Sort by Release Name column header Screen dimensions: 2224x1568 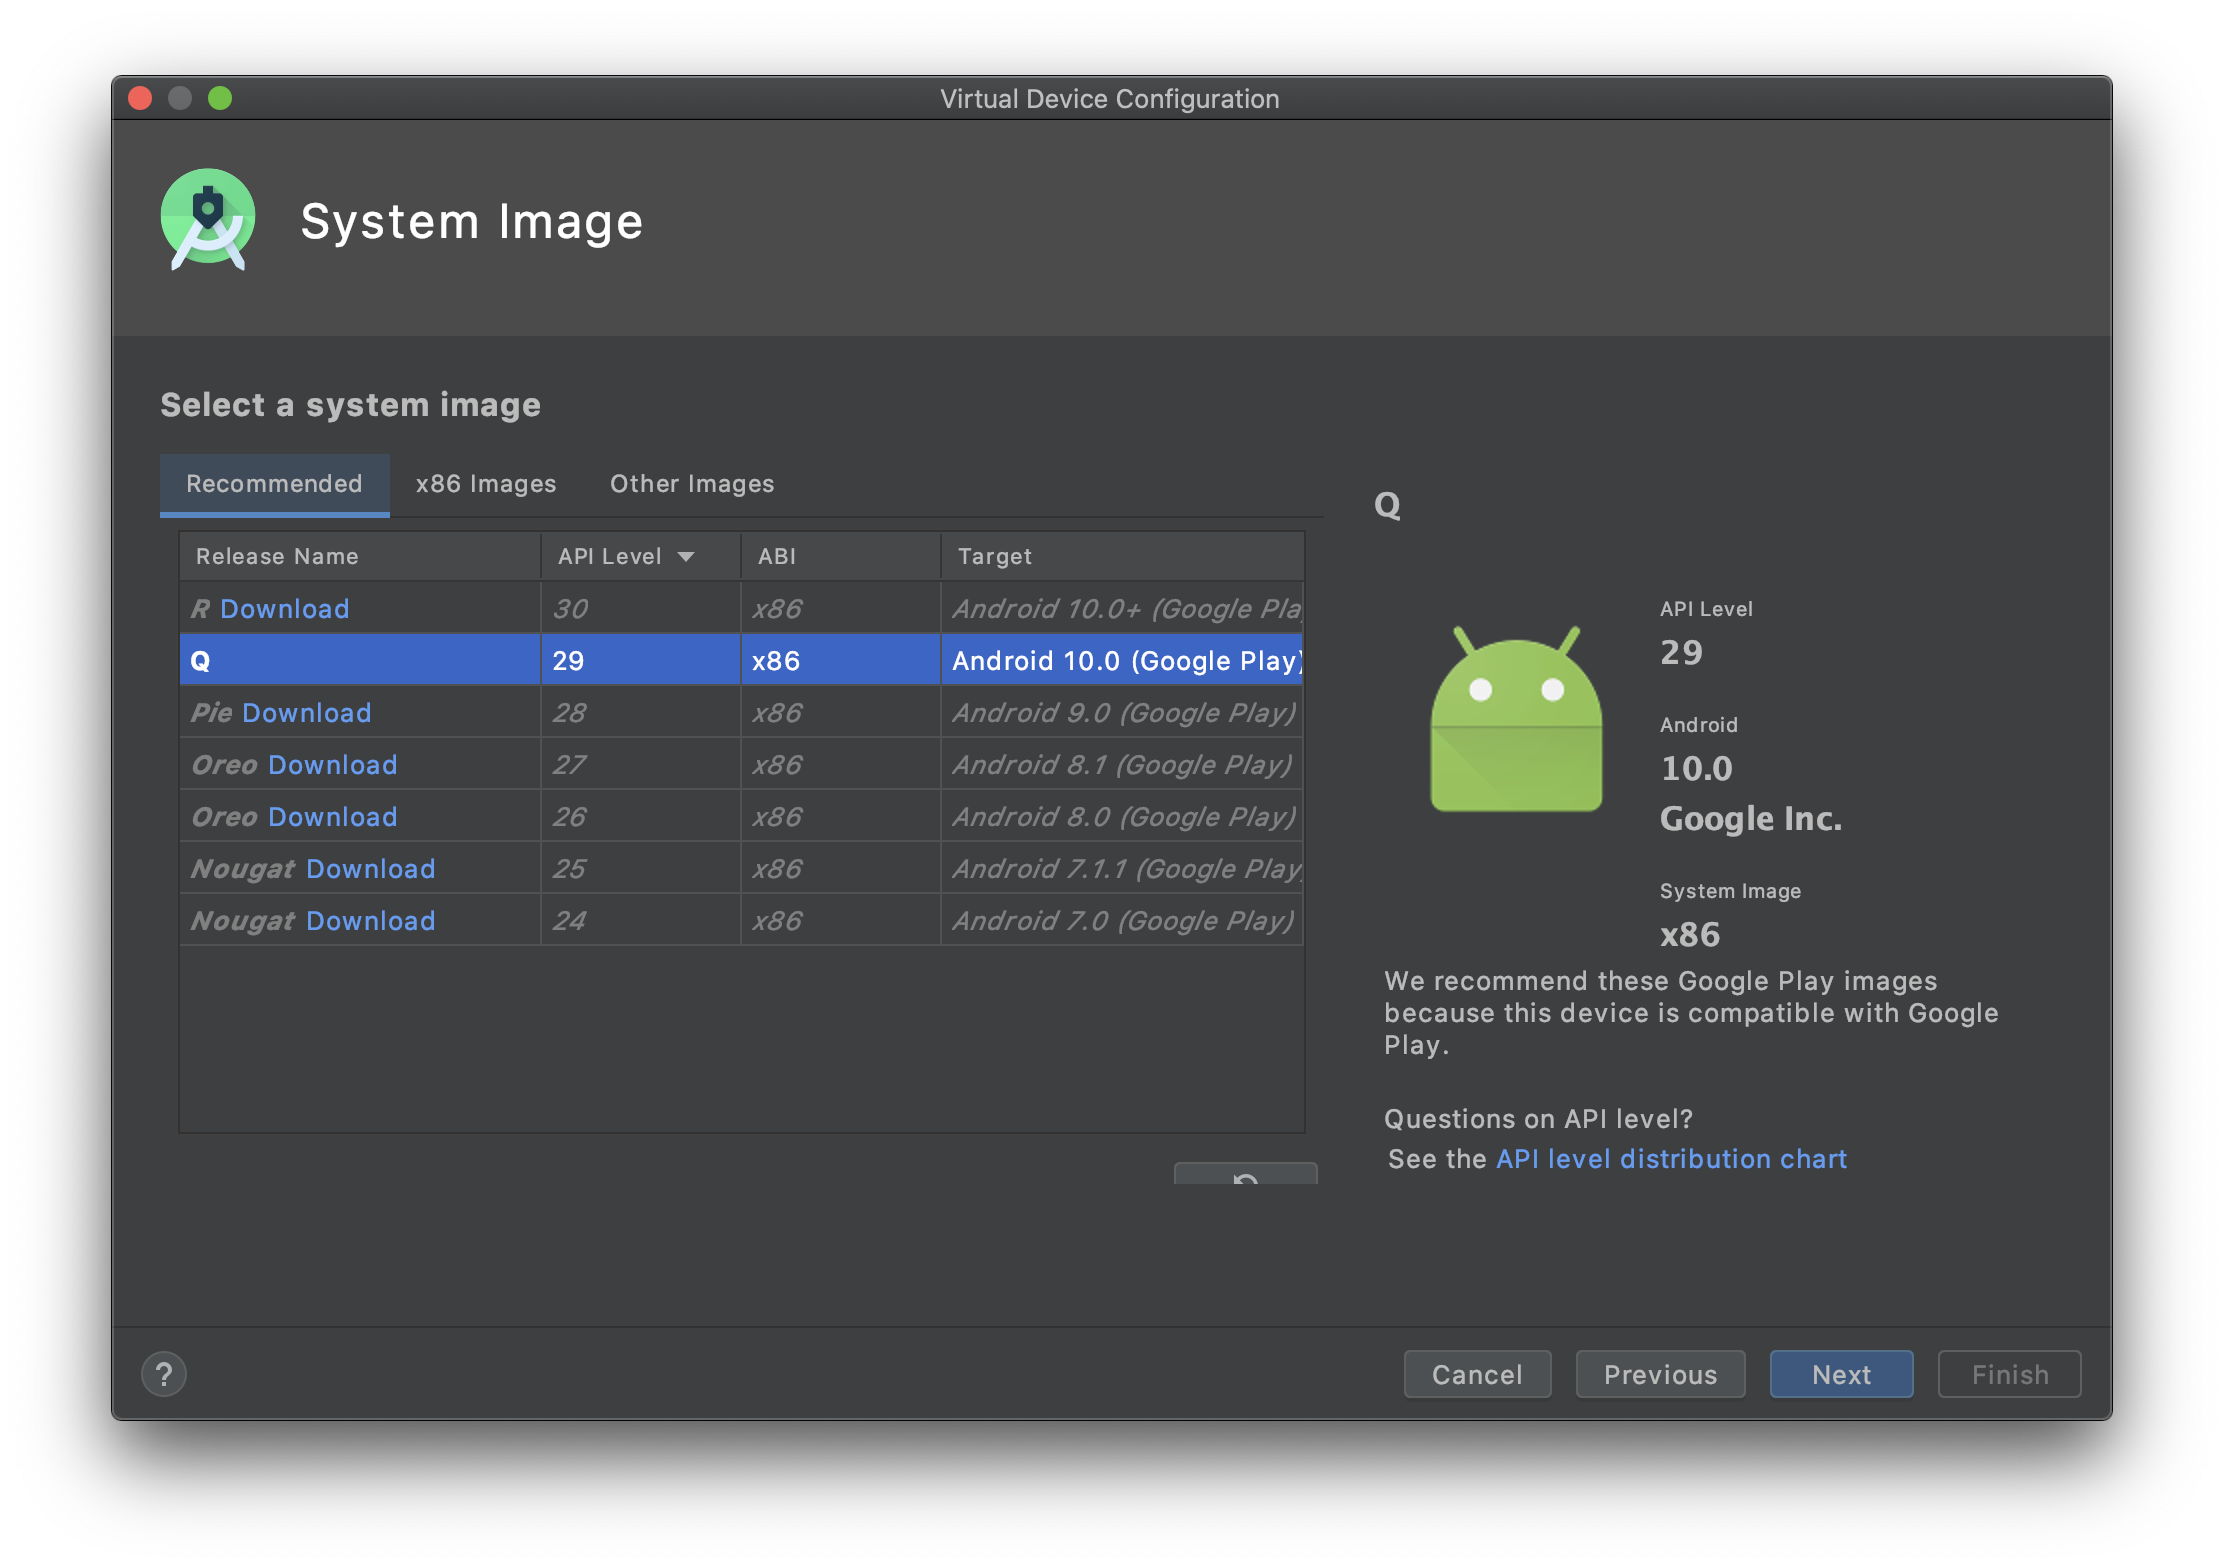(x=277, y=557)
